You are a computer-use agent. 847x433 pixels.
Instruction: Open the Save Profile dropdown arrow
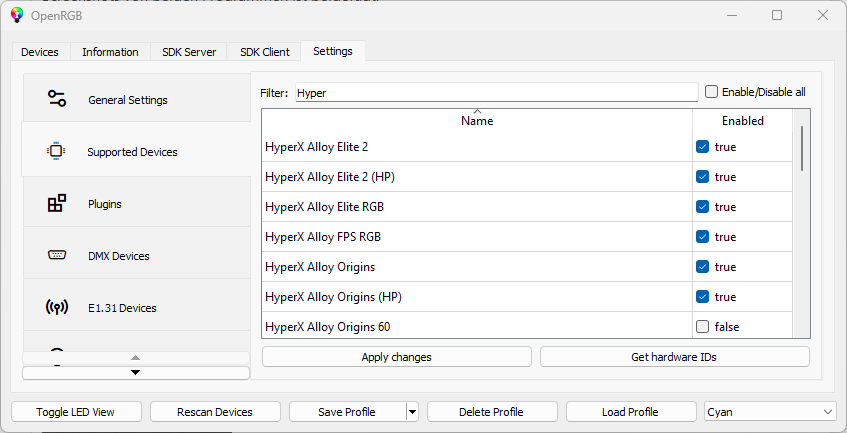coord(412,412)
